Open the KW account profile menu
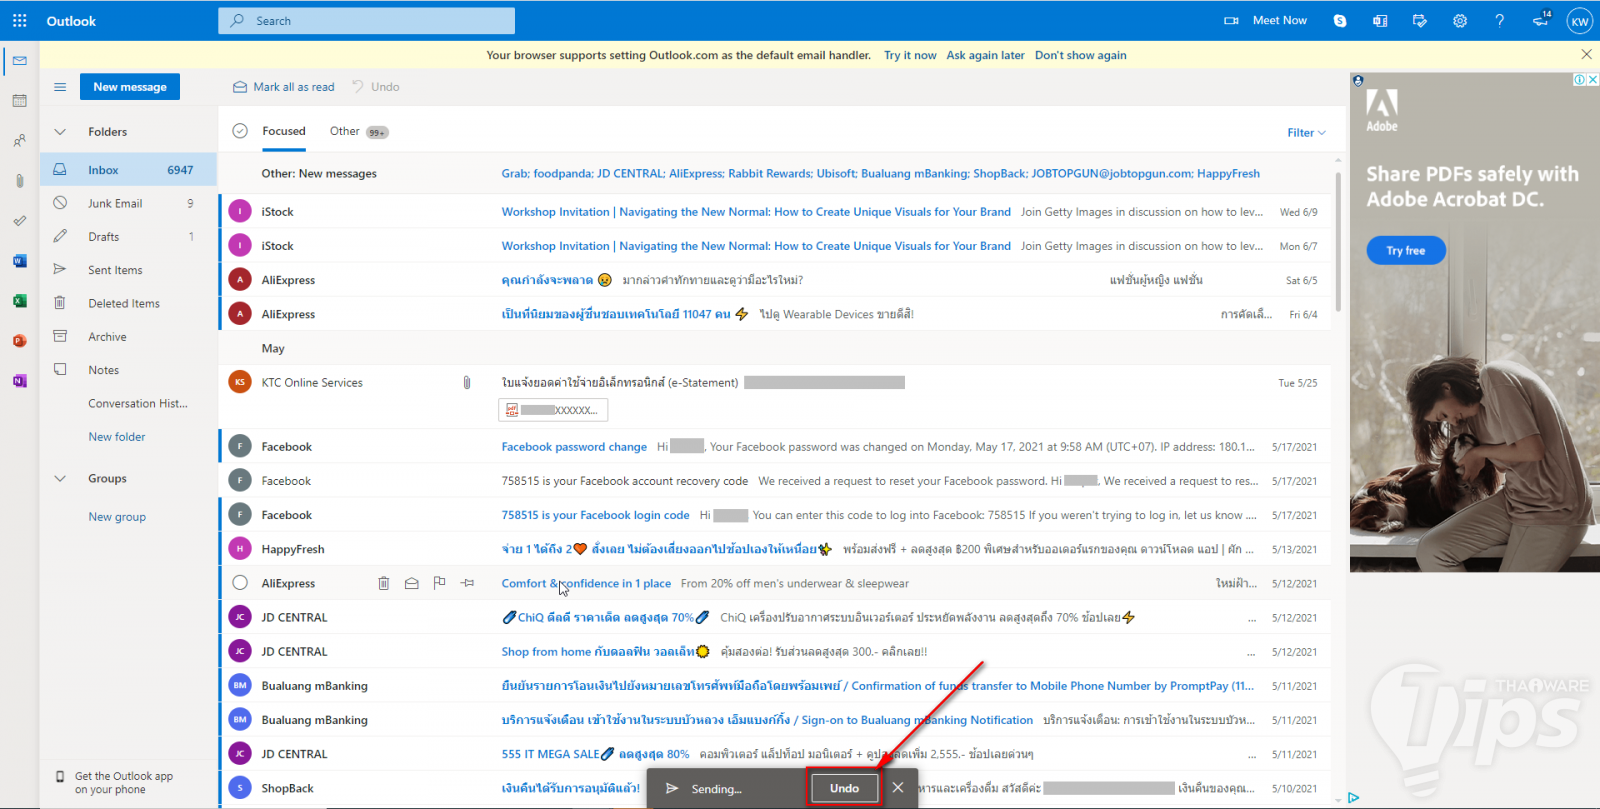The height and width of the screenshot is (809, 1600). (1580, 21)
